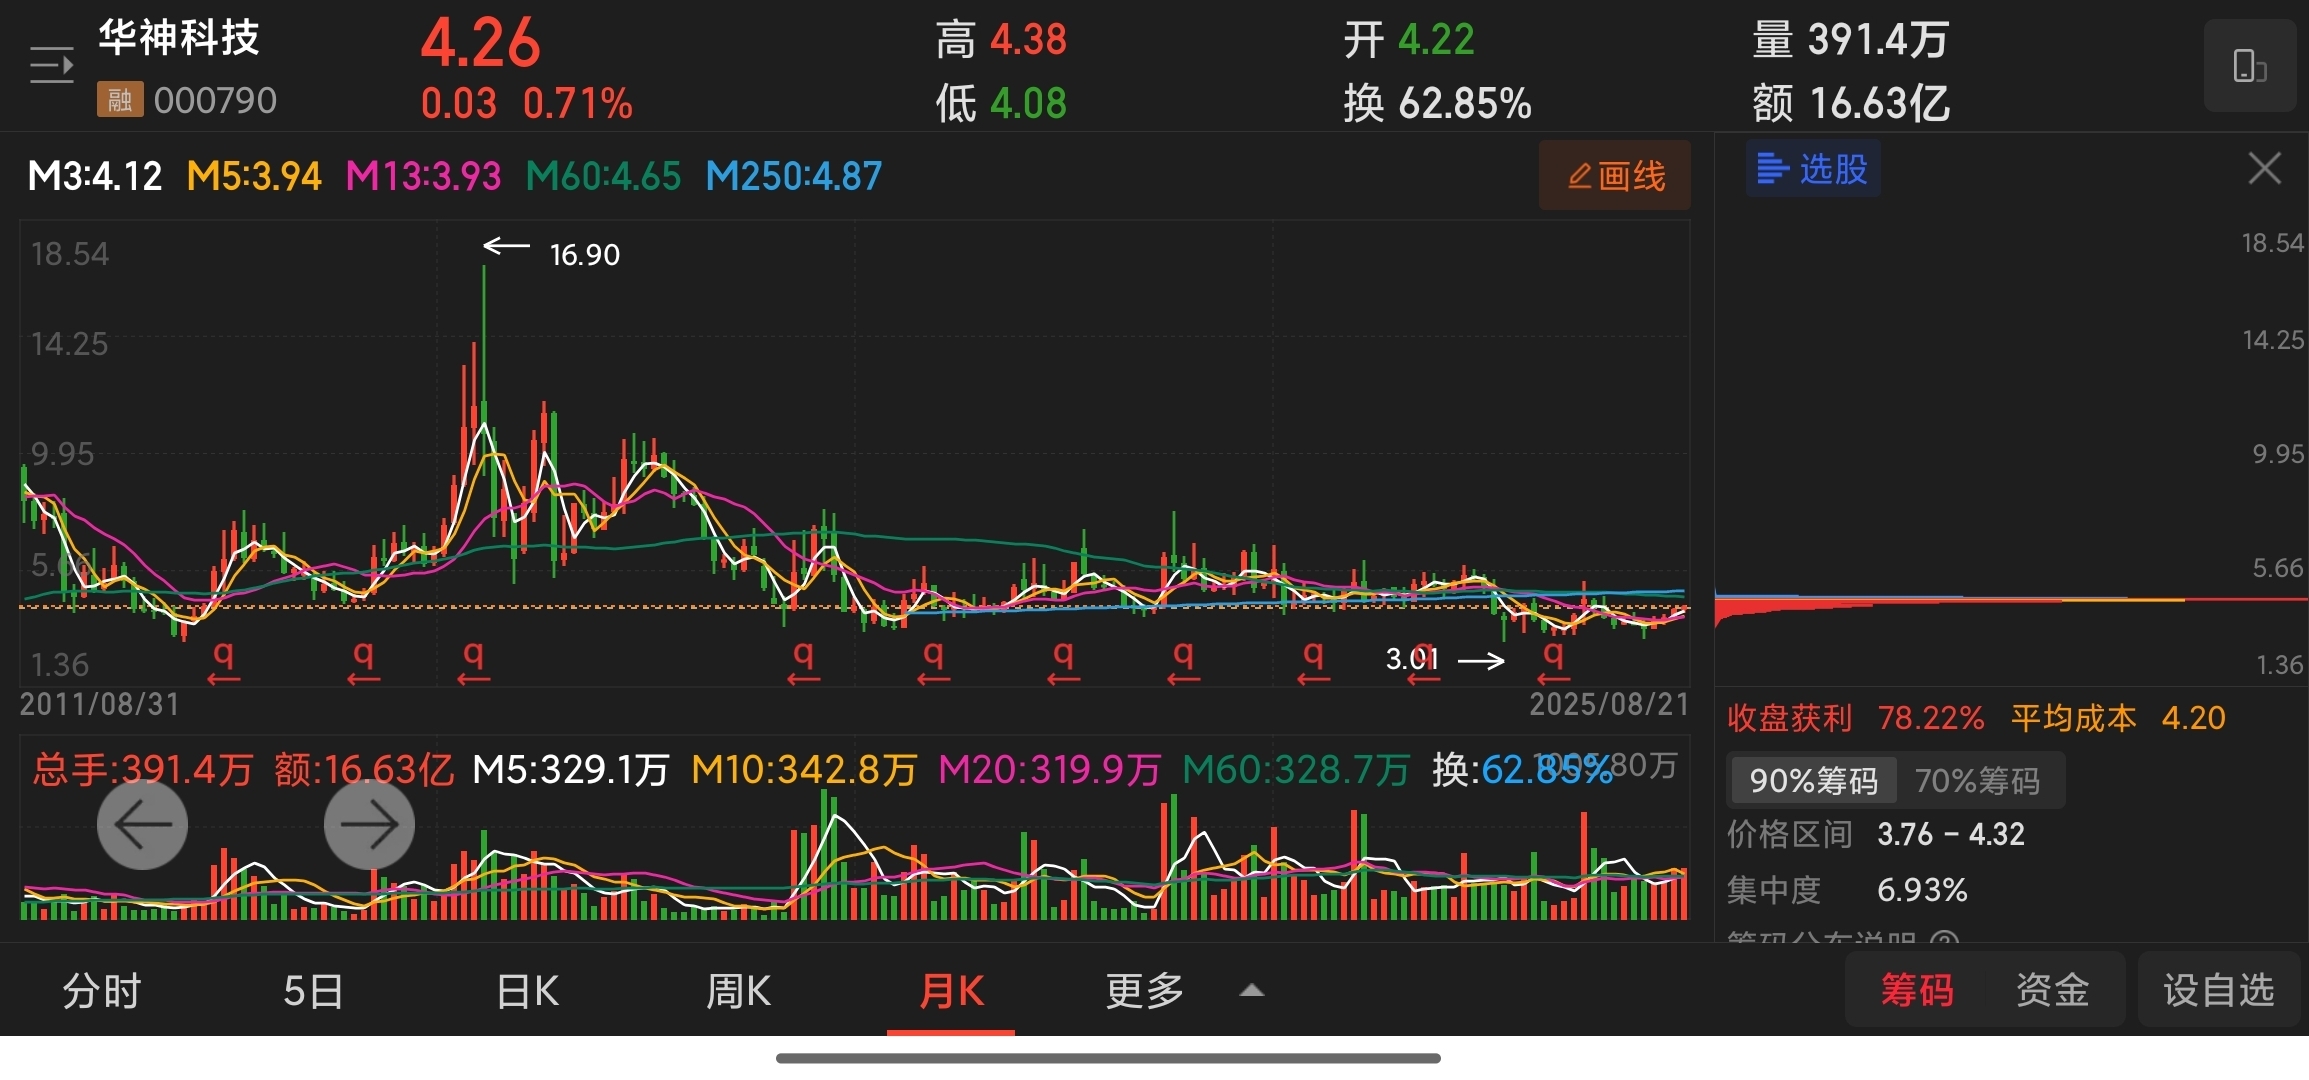Choose the 70%筹码 option
The image size is (2309, 1080).
coord(1978,781)
